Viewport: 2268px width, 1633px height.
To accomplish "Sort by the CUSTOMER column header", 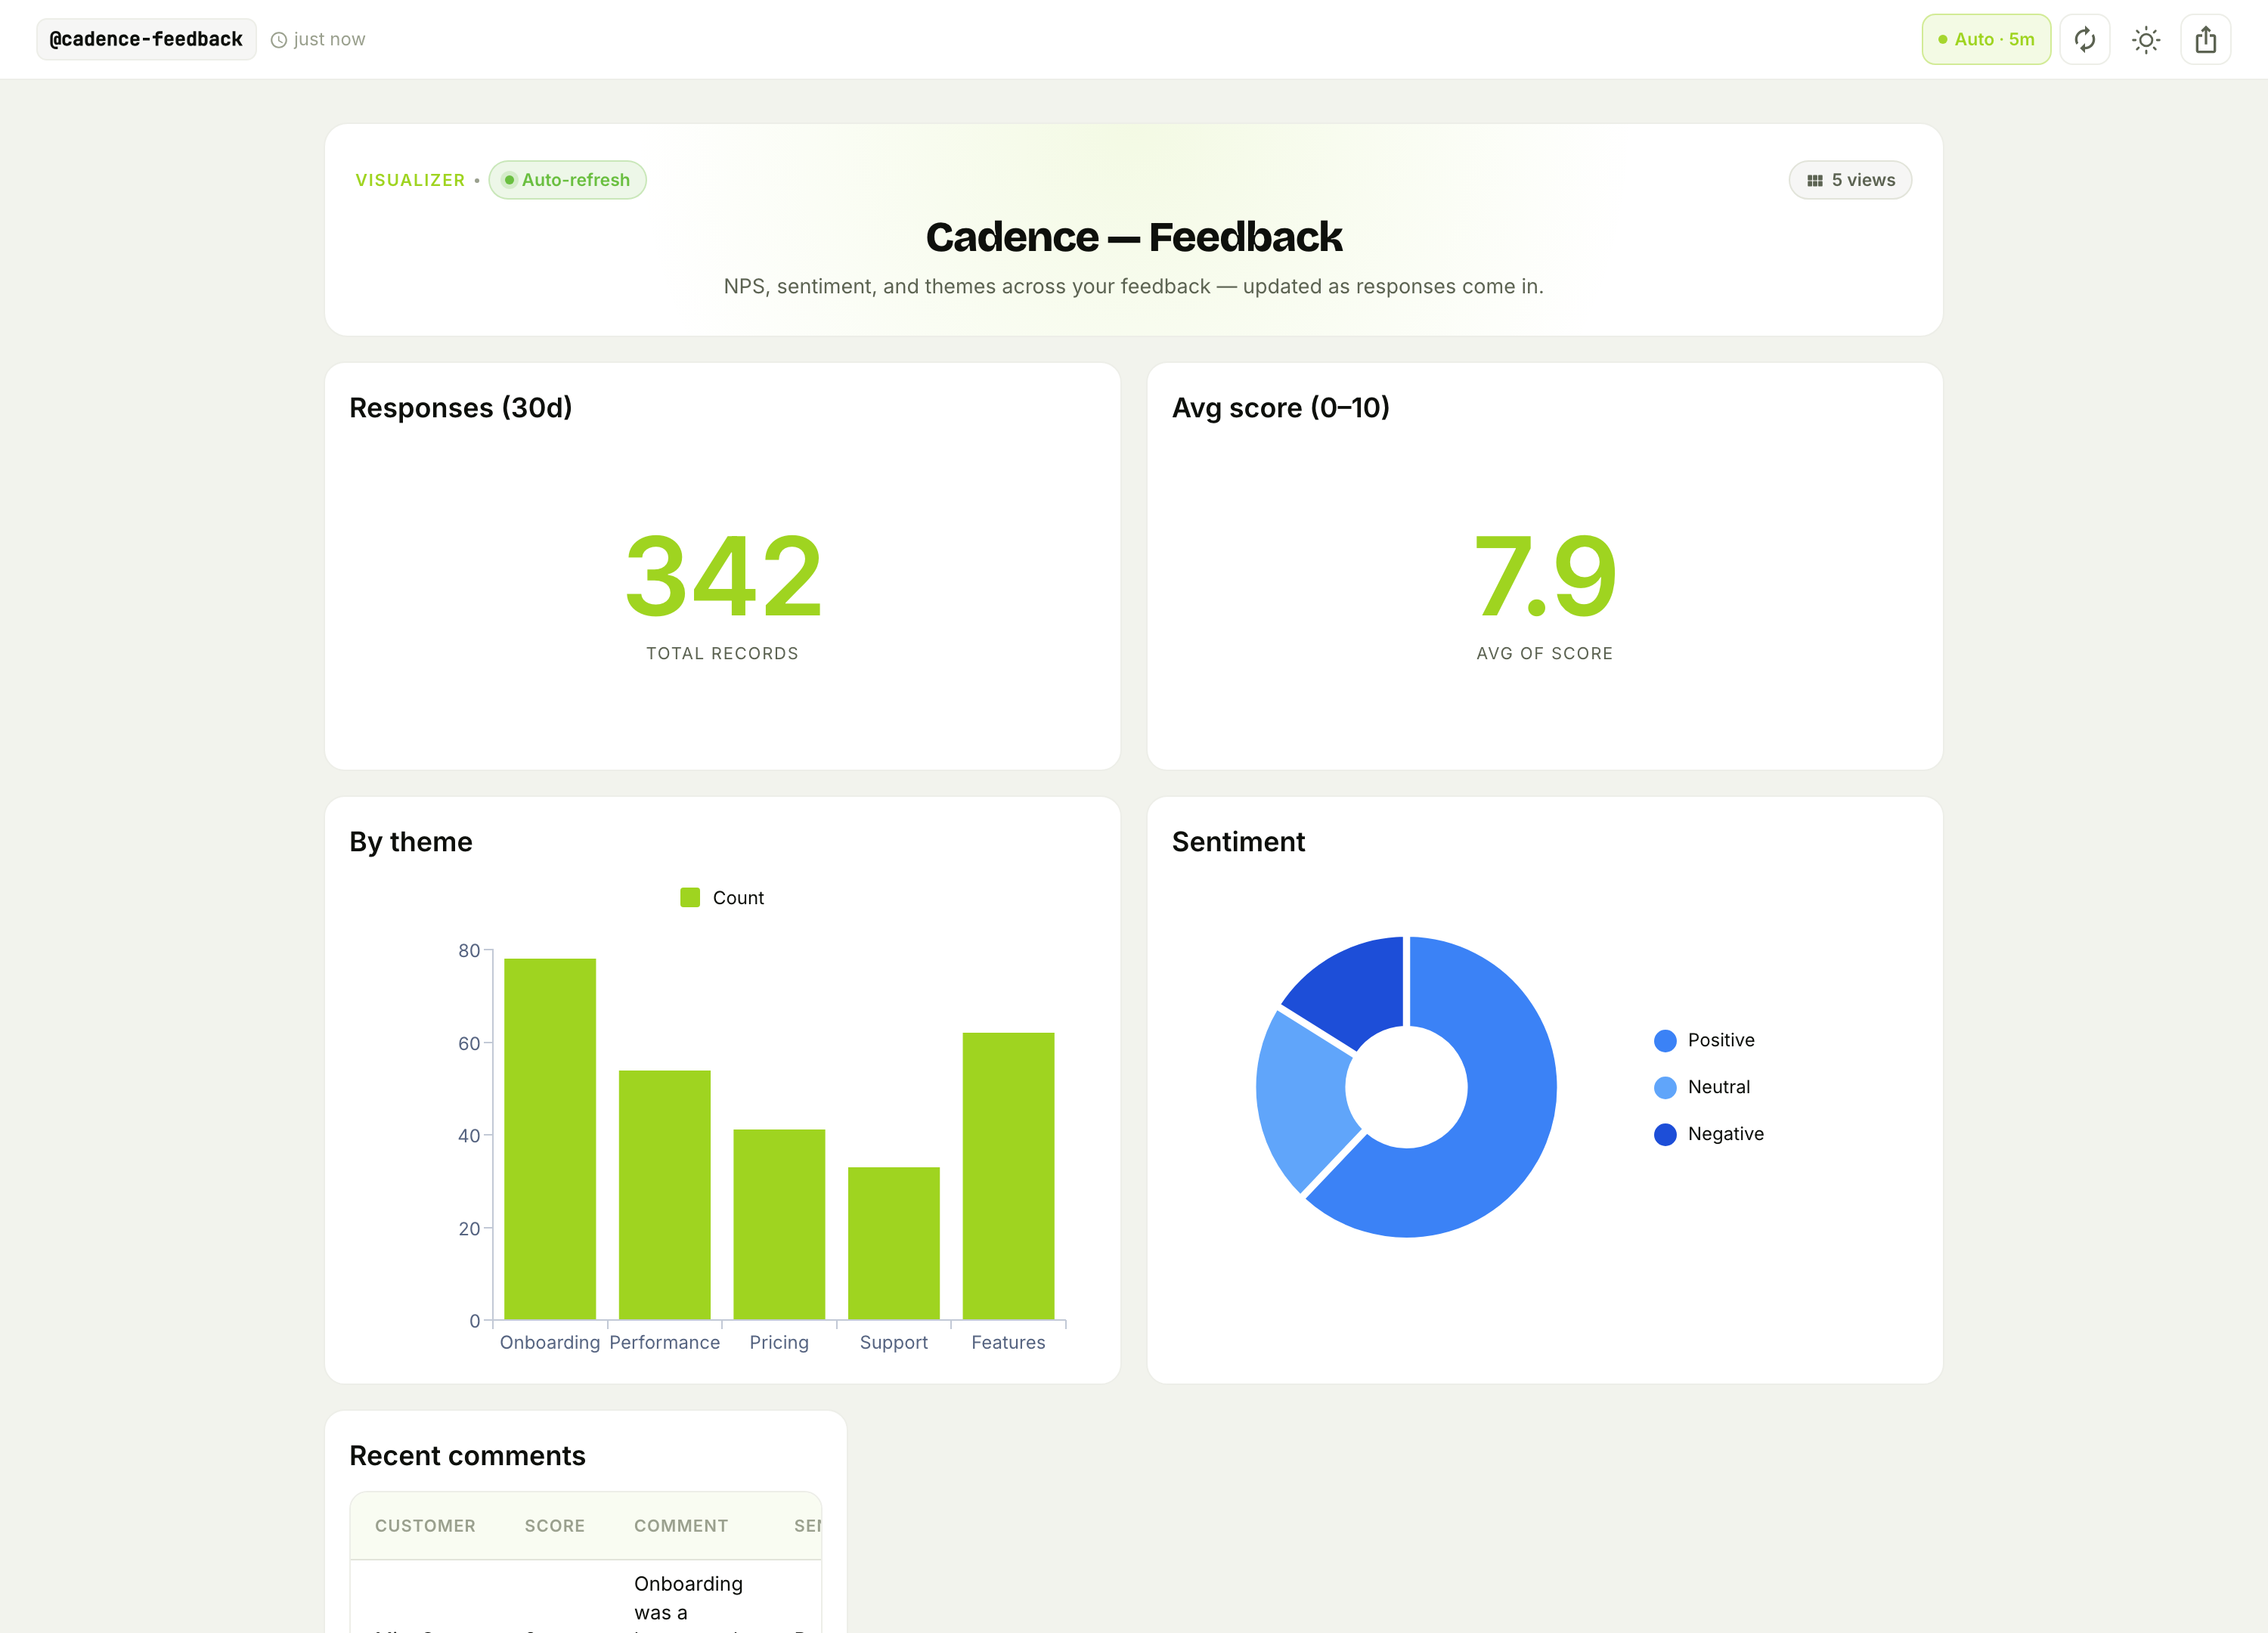I will coord(425,1525).
